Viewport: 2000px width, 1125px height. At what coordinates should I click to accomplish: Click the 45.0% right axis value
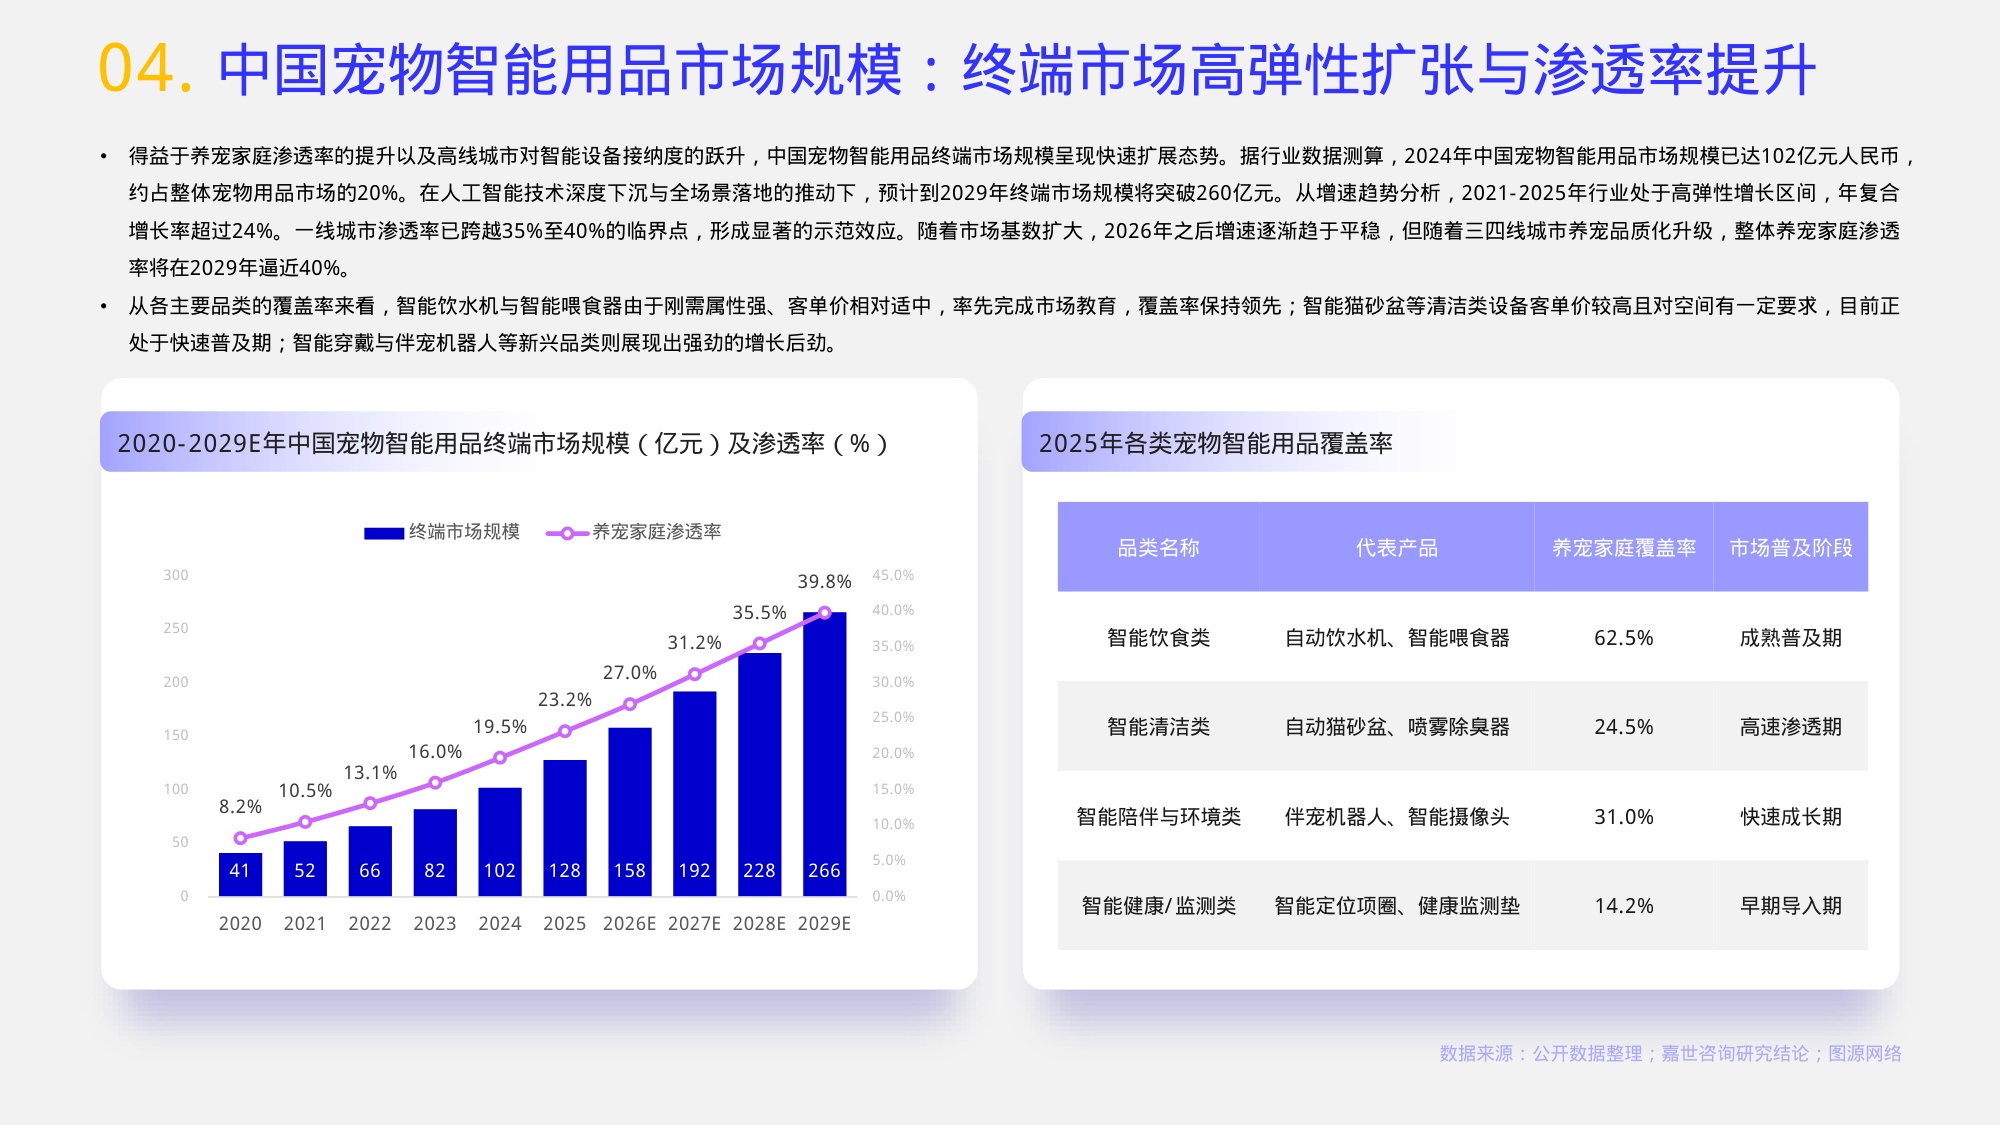click(x=893, y=575)
